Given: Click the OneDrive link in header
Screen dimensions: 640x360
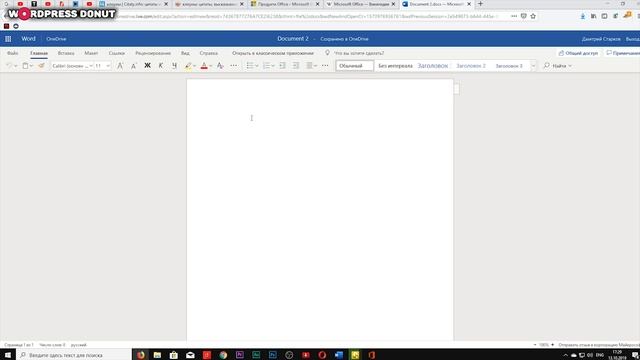Looking at the screenshot, I should point(56,39).
